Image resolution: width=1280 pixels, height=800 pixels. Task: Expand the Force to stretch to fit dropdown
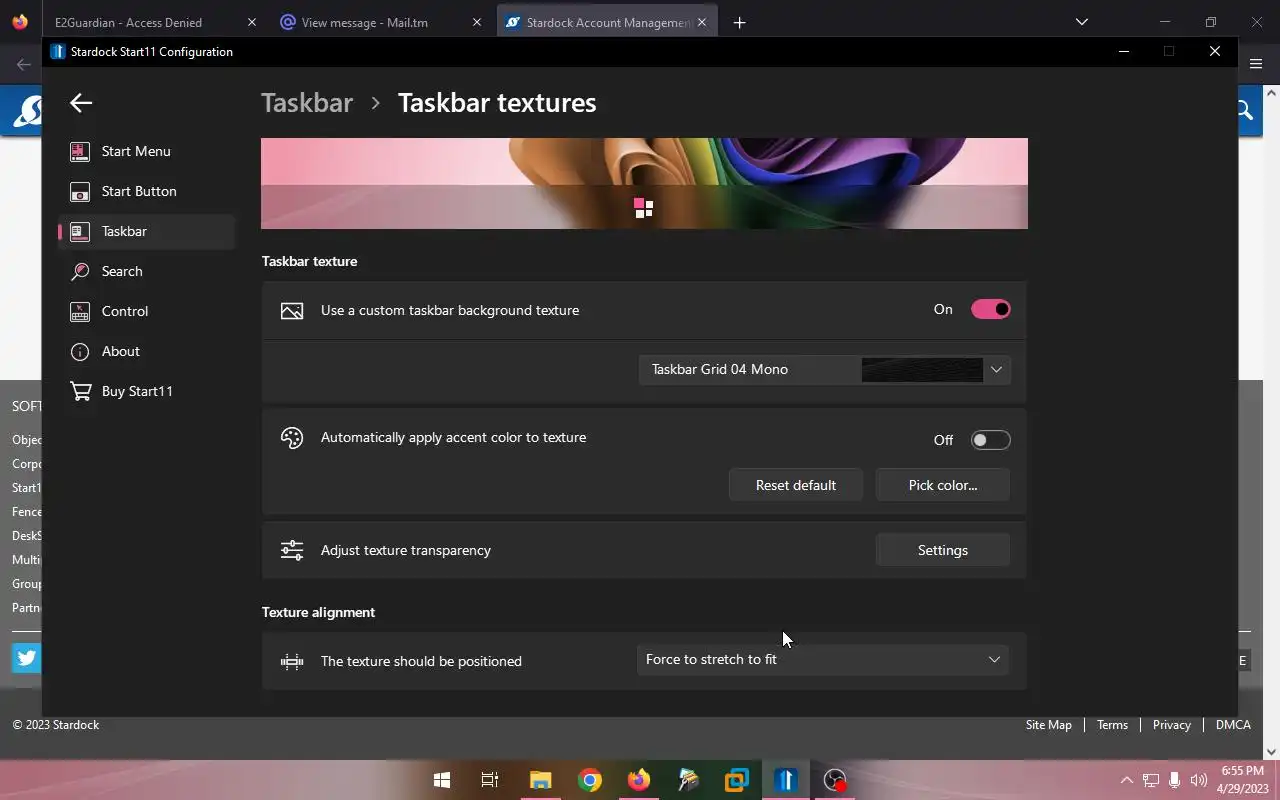tap(823, 659)
